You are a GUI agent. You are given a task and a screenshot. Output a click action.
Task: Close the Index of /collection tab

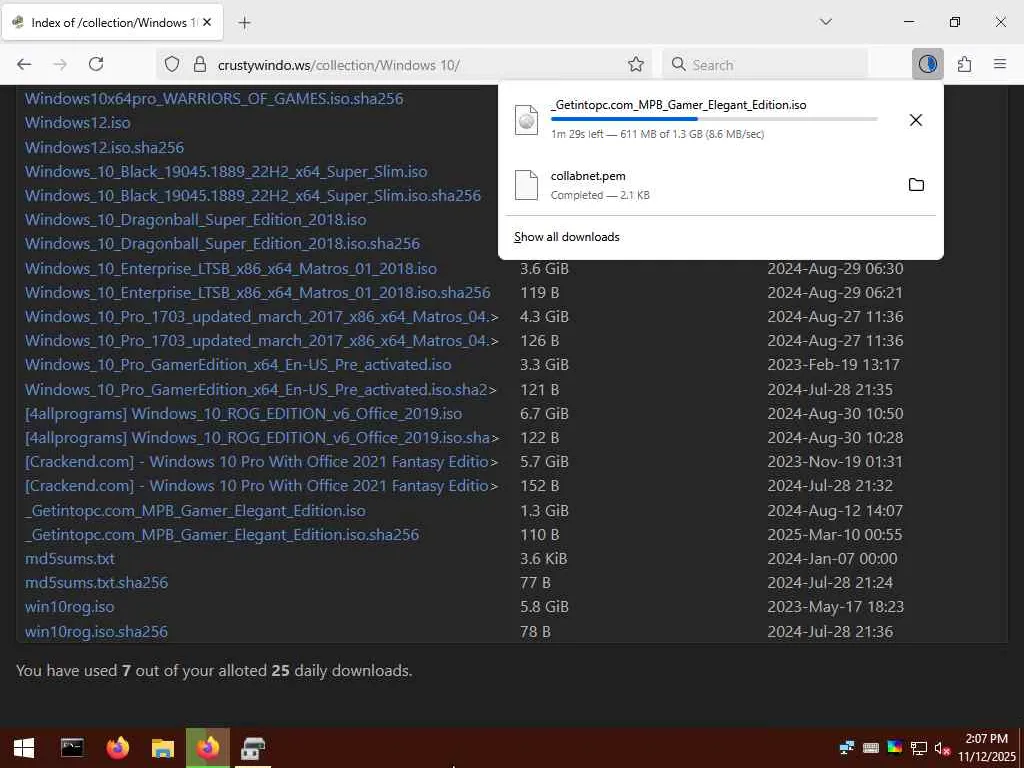tap(207, 22)
